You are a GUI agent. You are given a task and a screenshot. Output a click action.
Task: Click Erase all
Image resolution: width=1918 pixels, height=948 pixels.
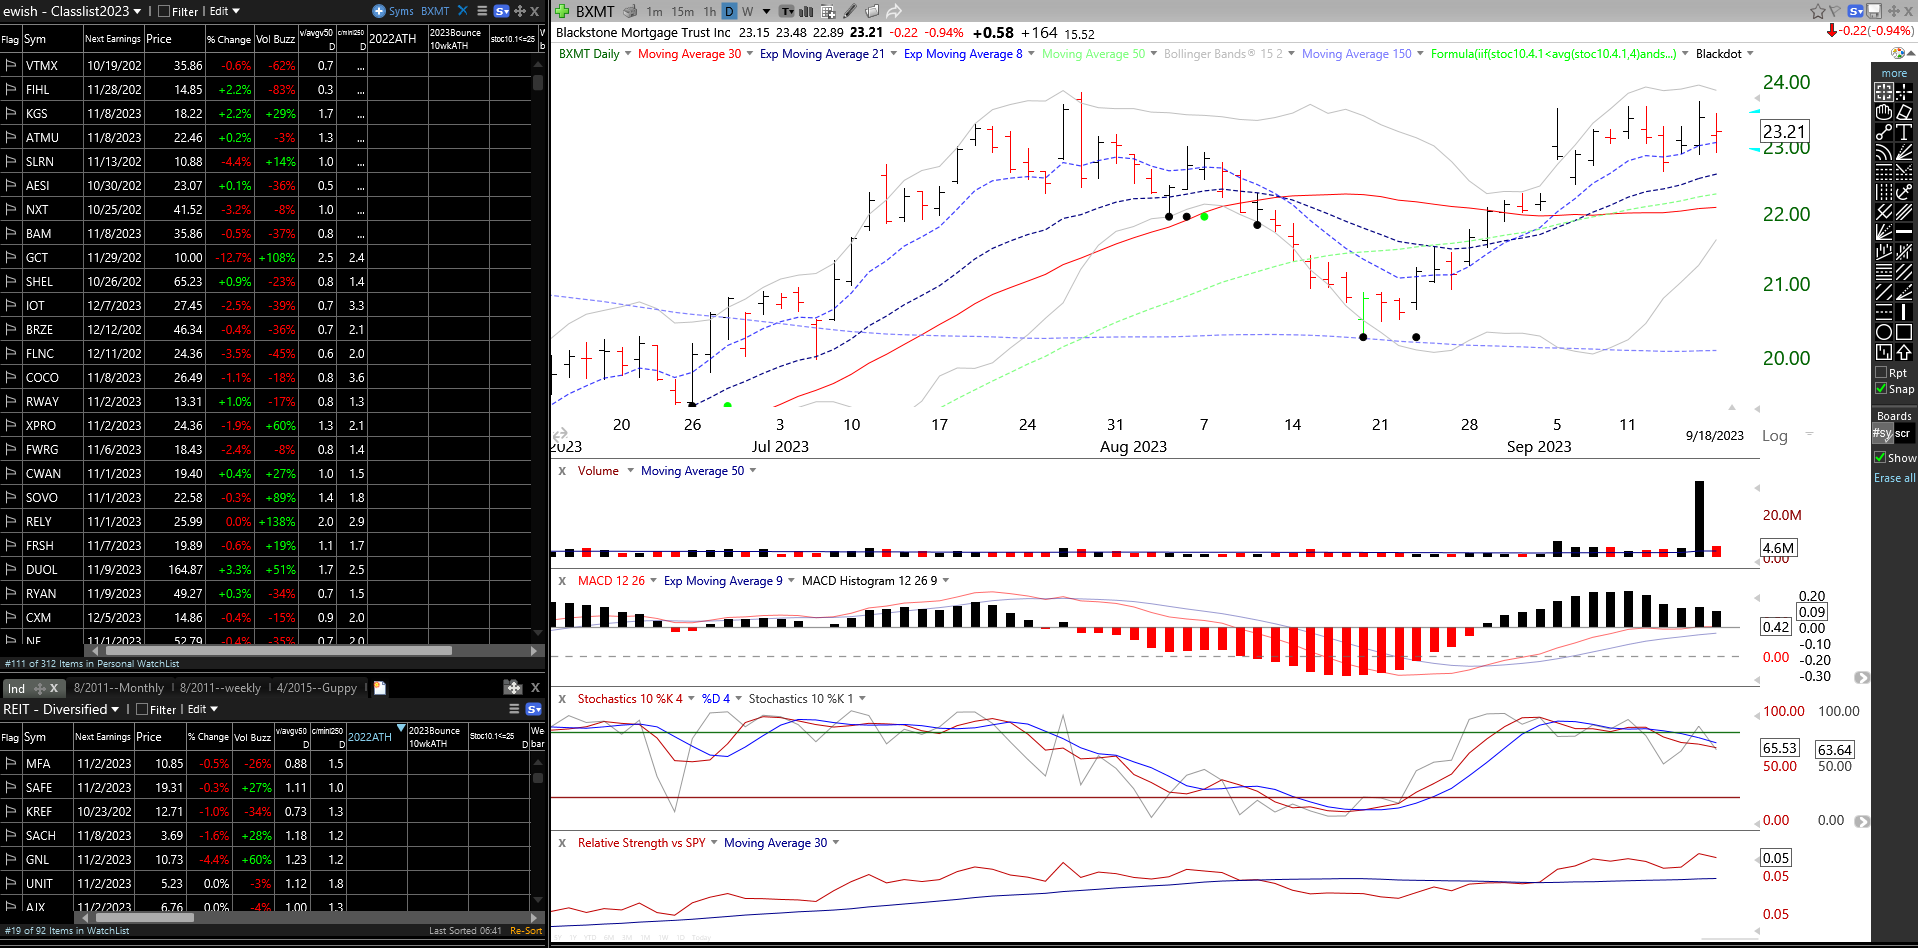1894,478
